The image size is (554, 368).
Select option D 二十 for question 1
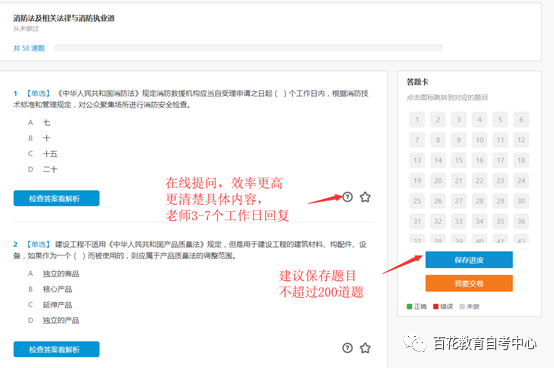click(x=43, y=169)
